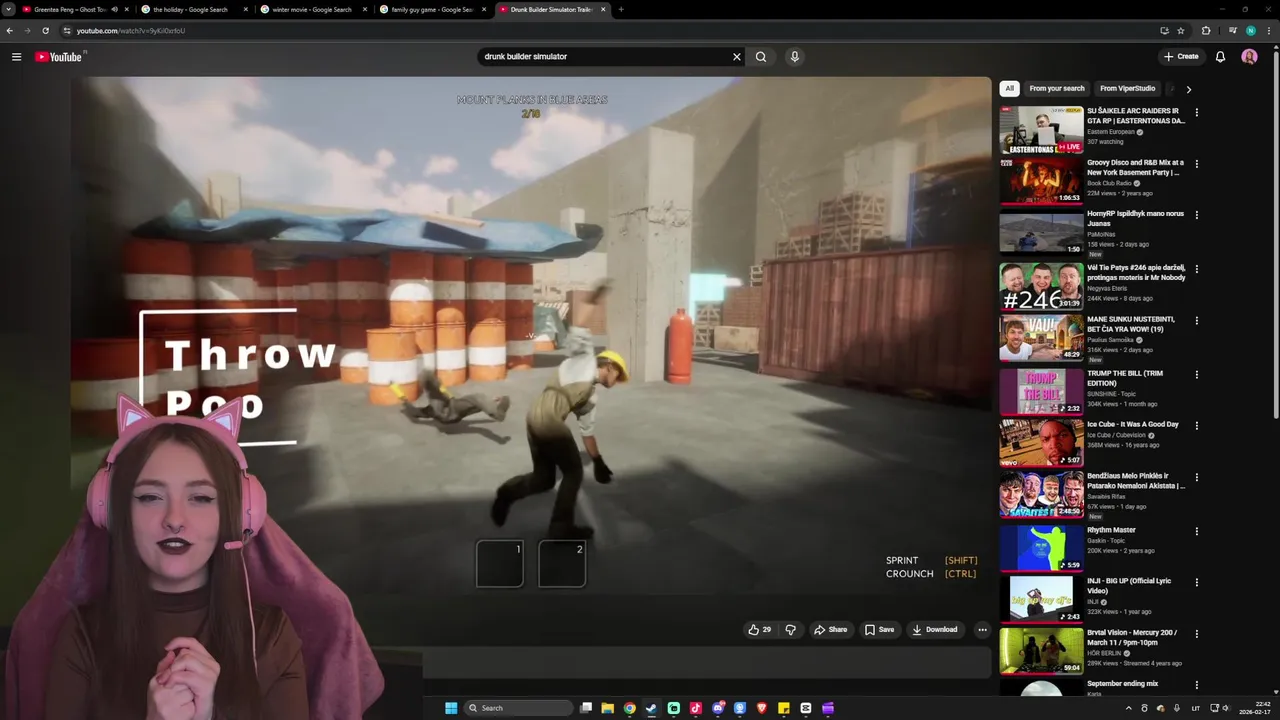Open the YouTube account avatar menu
This screenshot has height=720, width=1280.
click(1249, 57)
